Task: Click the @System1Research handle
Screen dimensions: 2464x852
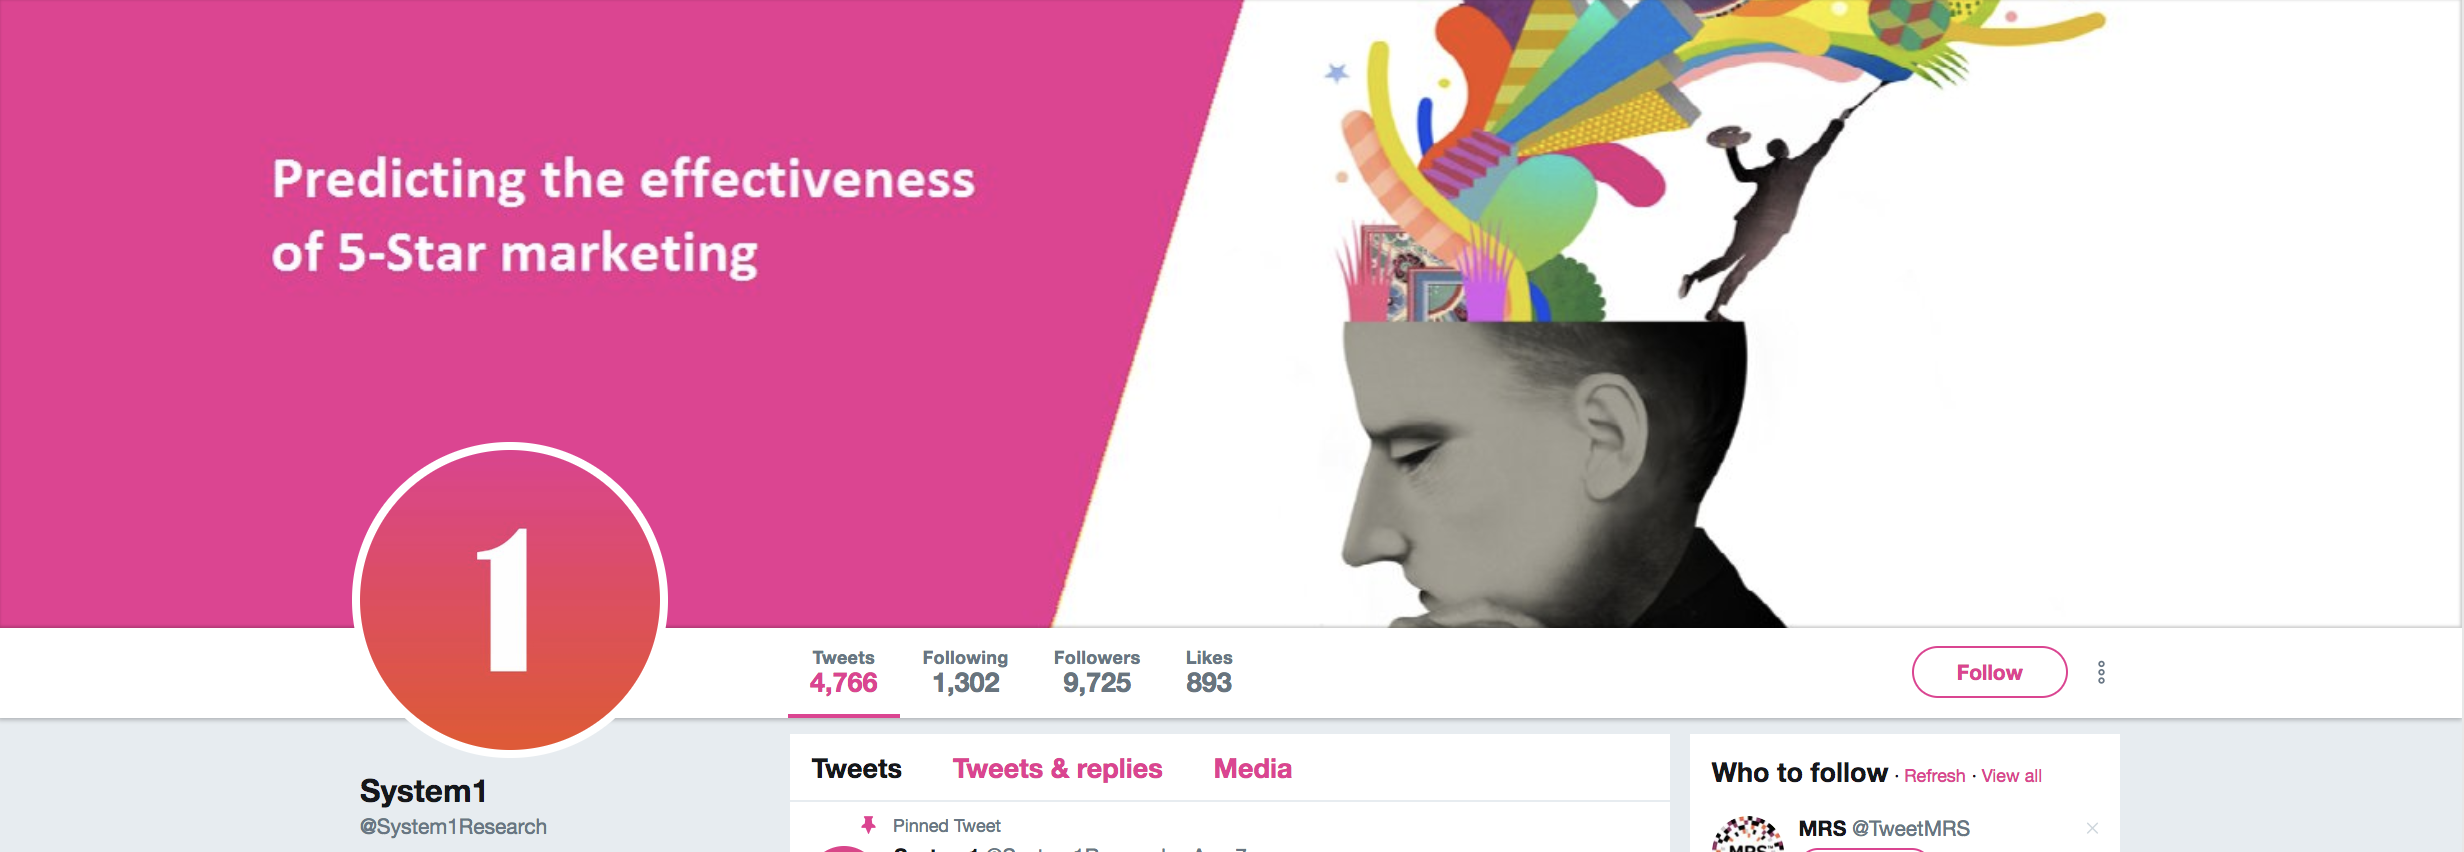Action: (453, 827)
